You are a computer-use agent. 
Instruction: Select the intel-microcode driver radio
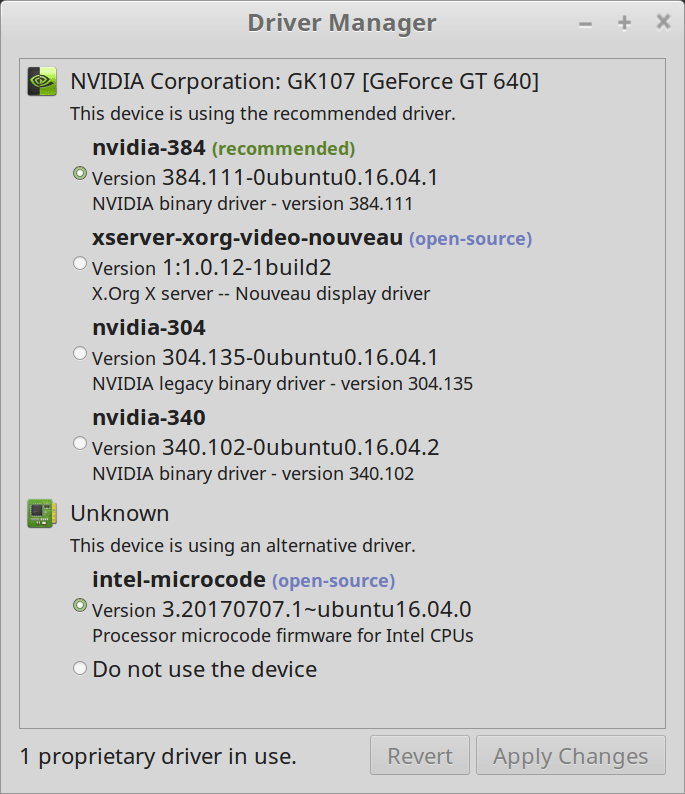point(80,605)
